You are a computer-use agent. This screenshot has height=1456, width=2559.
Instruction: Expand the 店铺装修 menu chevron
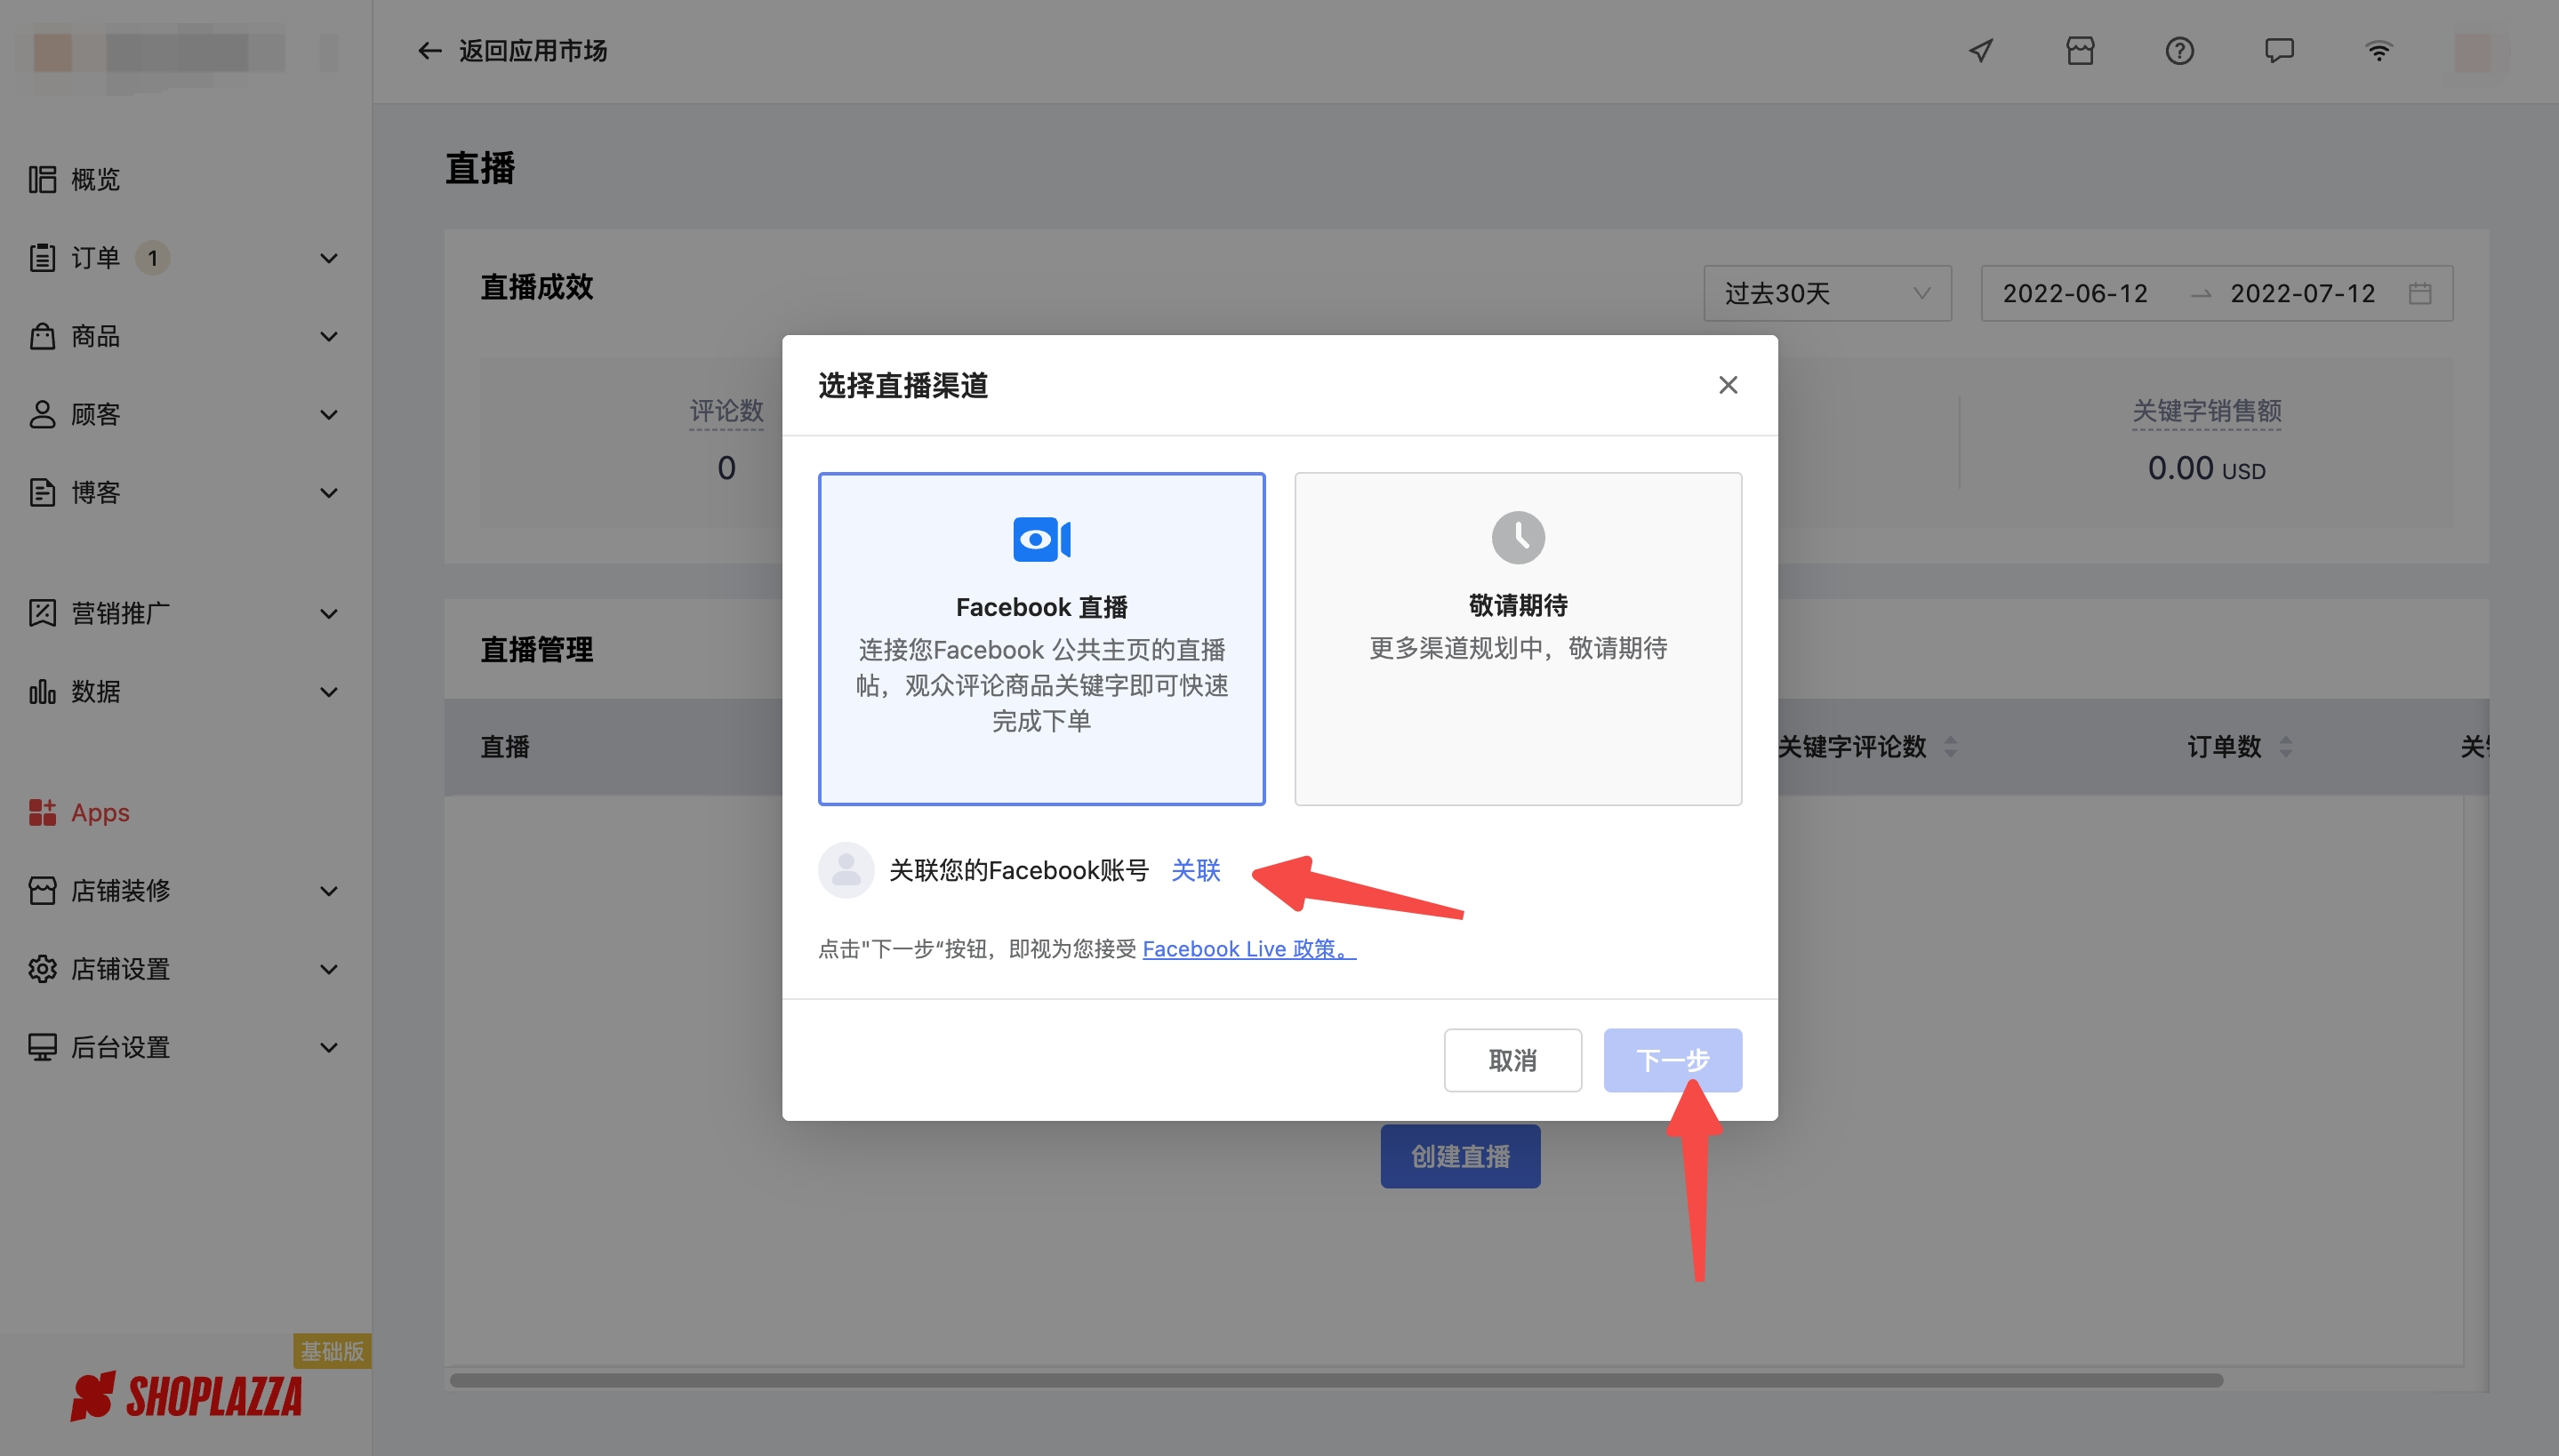(328, 890)
